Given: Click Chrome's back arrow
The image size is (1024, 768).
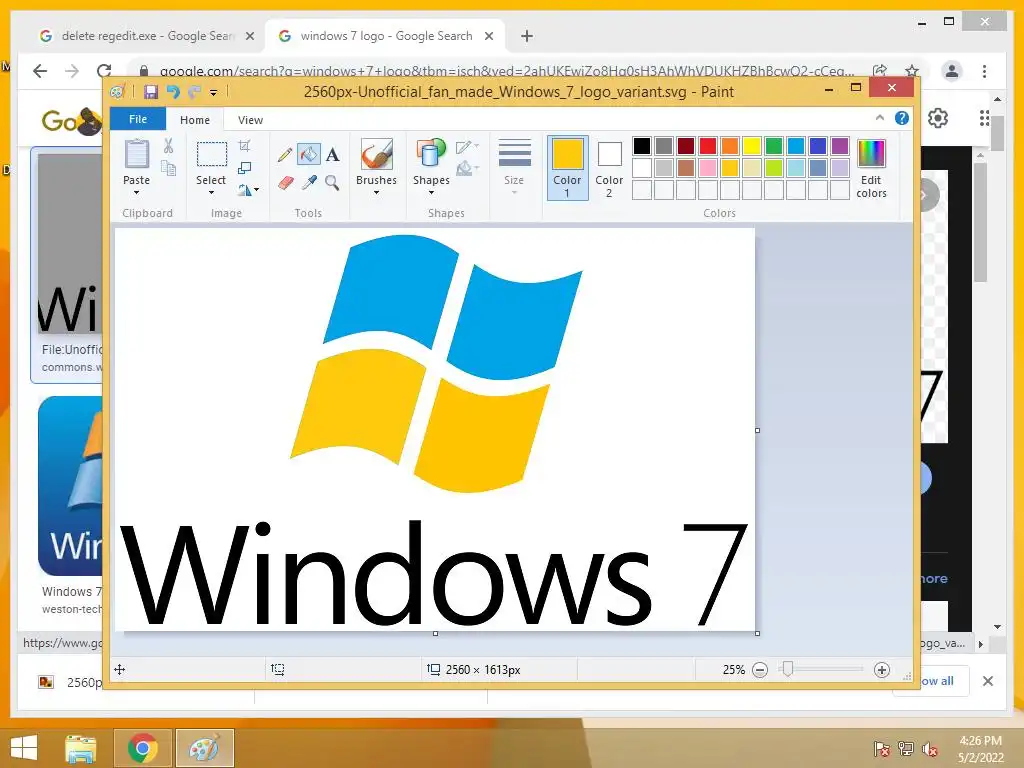Looking at the screenshot, I should 40,71.
